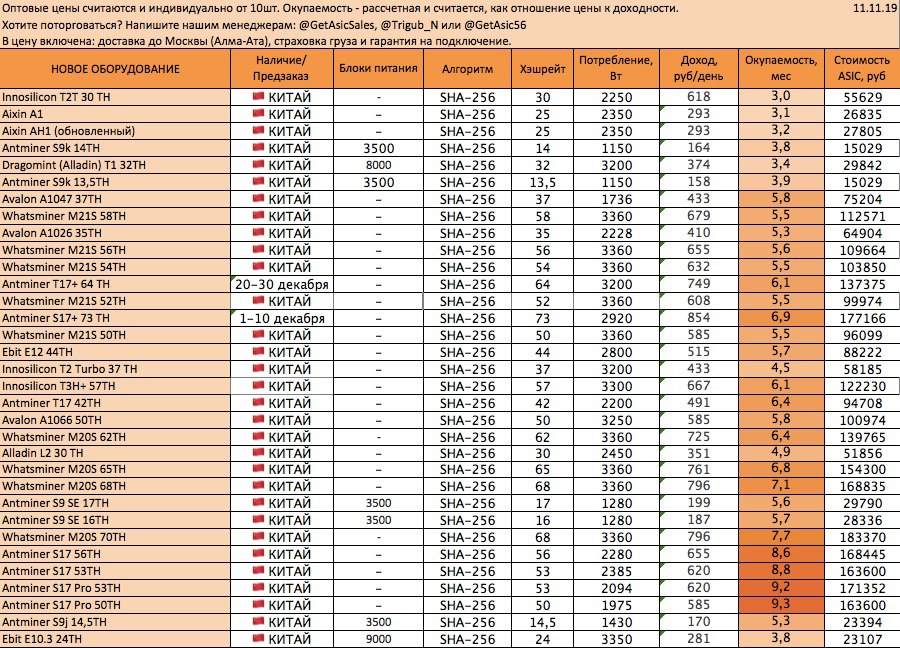Click the flag in Antminer S9 SE 17TH row
The width and height of the screenshot is (900, 648).
click(x=258, y=502)
